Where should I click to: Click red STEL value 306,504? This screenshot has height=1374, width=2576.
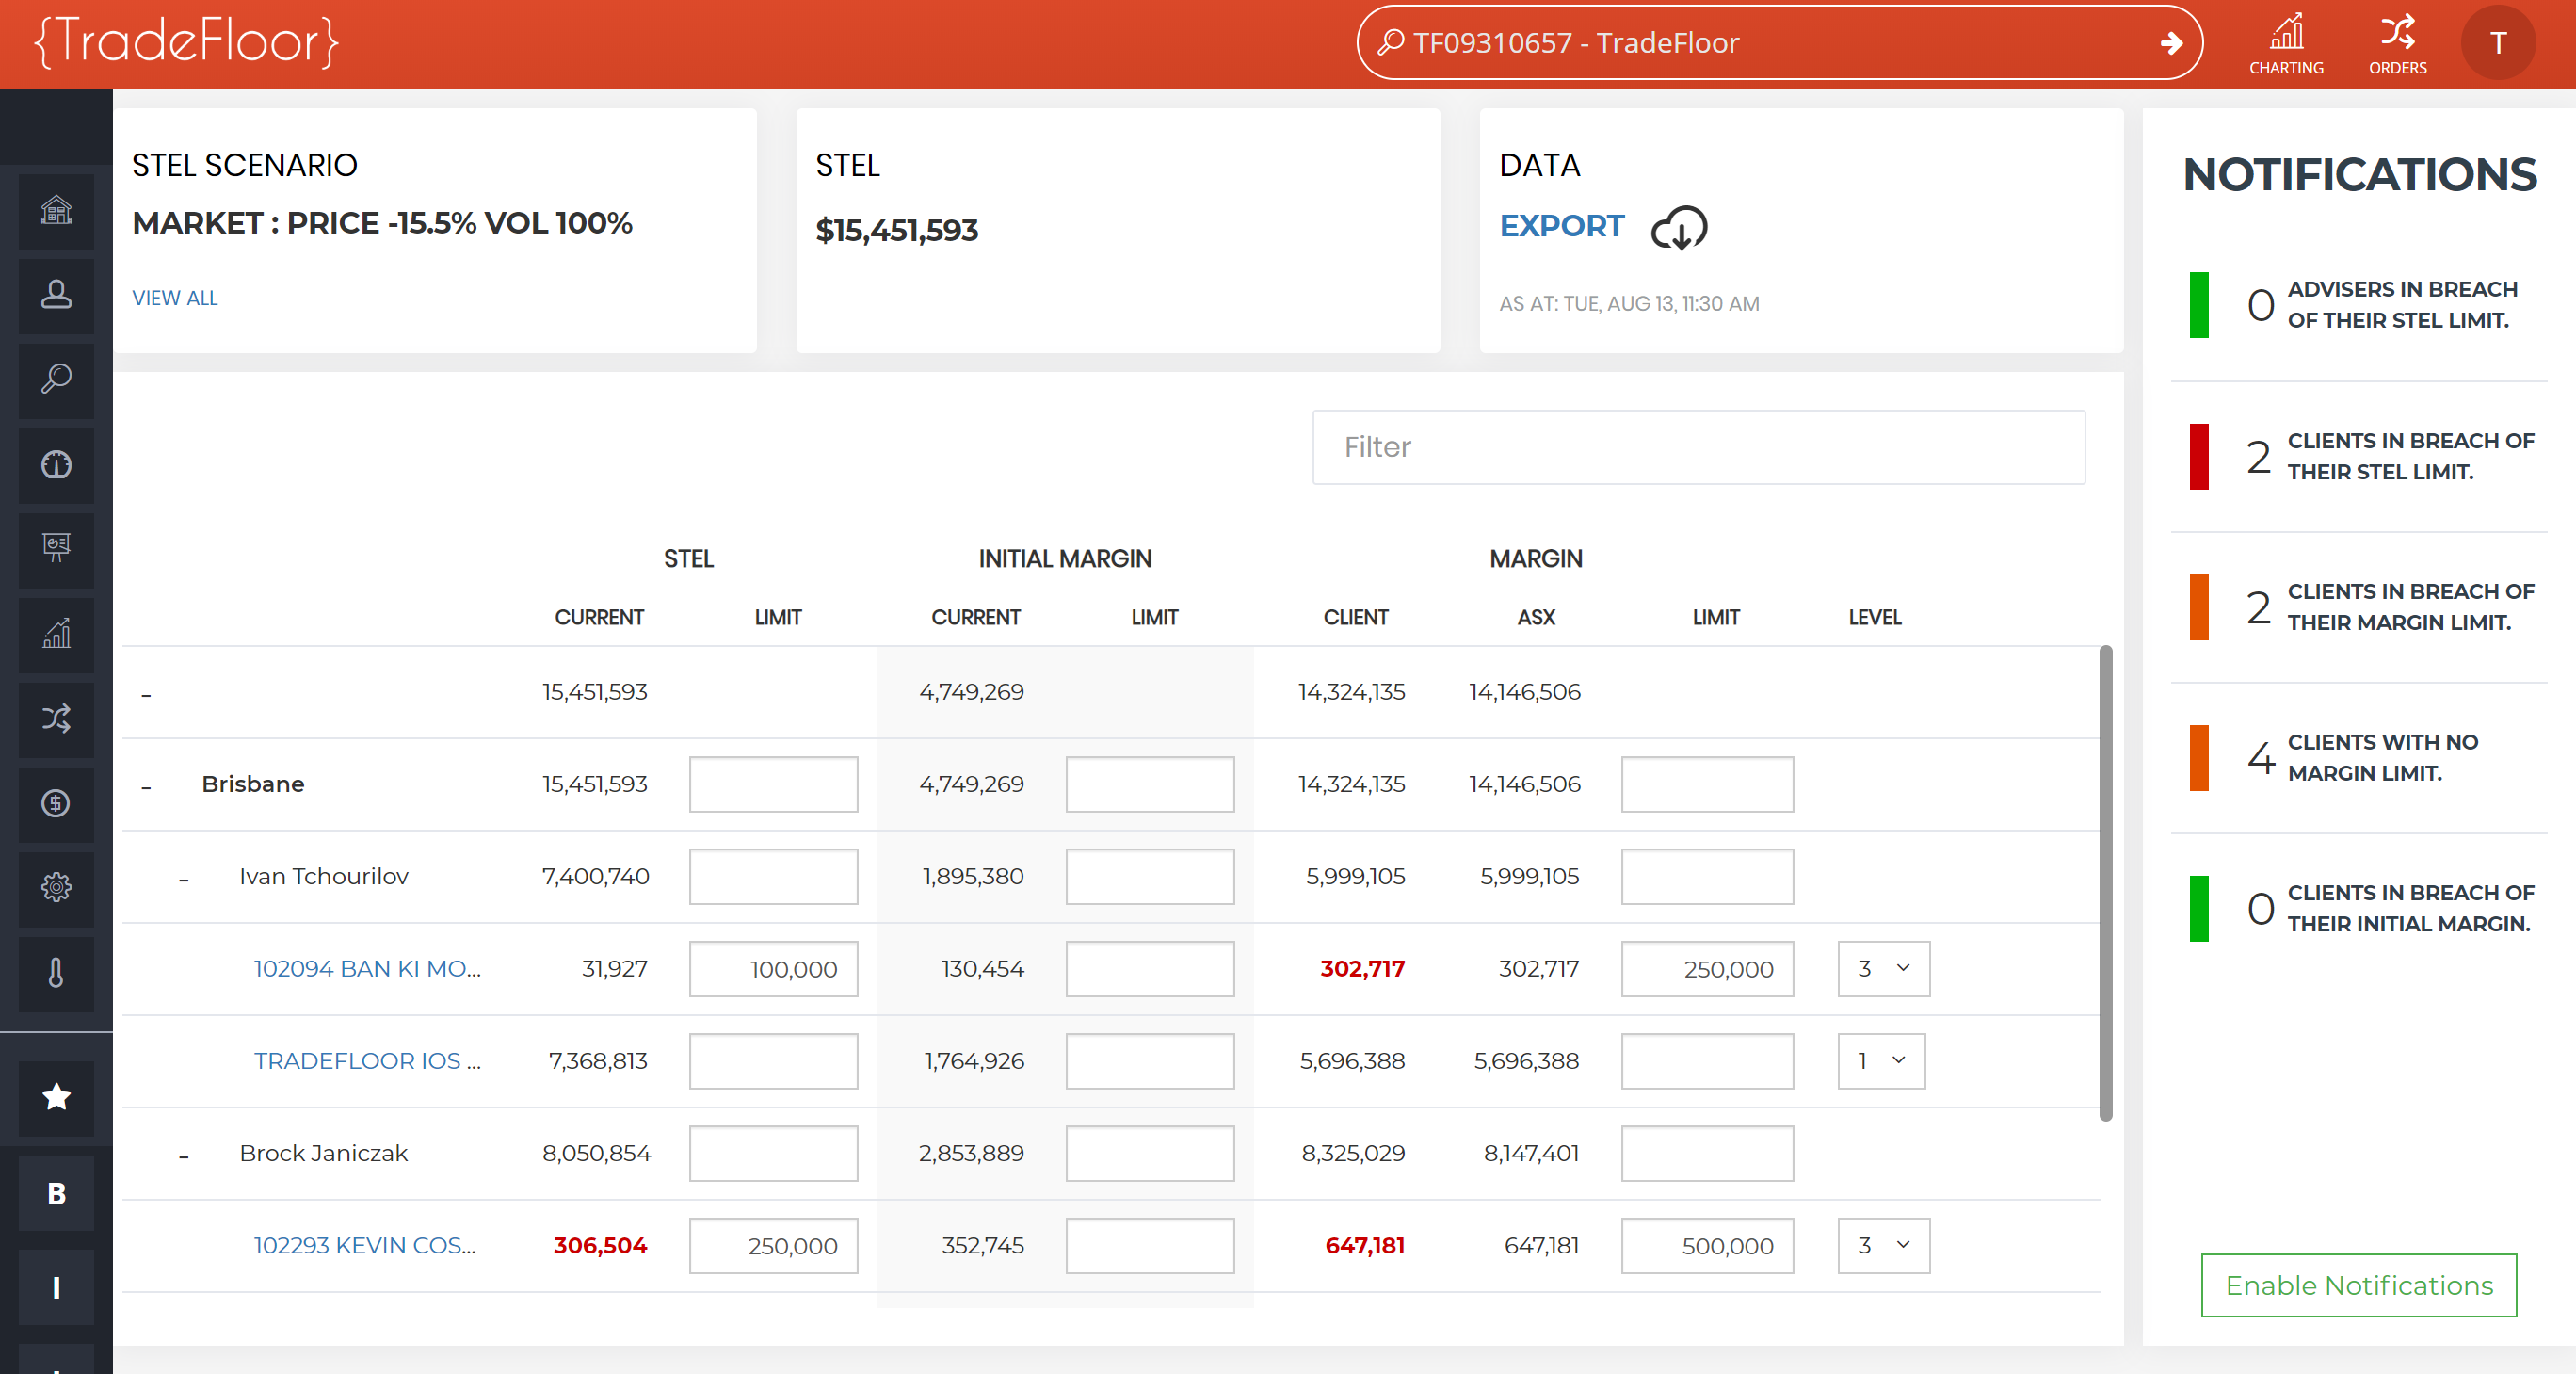click(600, 1245)
